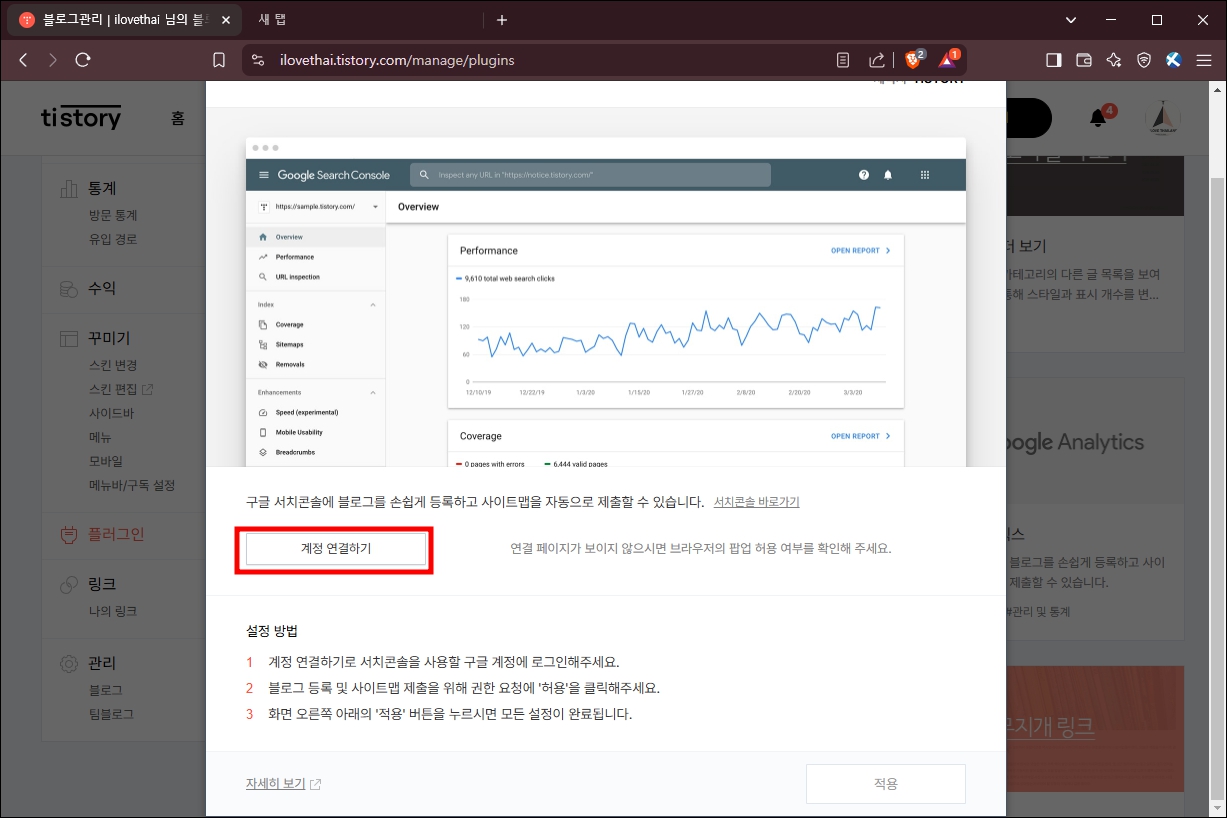Click the 통계 chart icon in sidebar
Image resolution: width=1227 pixels, height=818 pixels.
69,188
